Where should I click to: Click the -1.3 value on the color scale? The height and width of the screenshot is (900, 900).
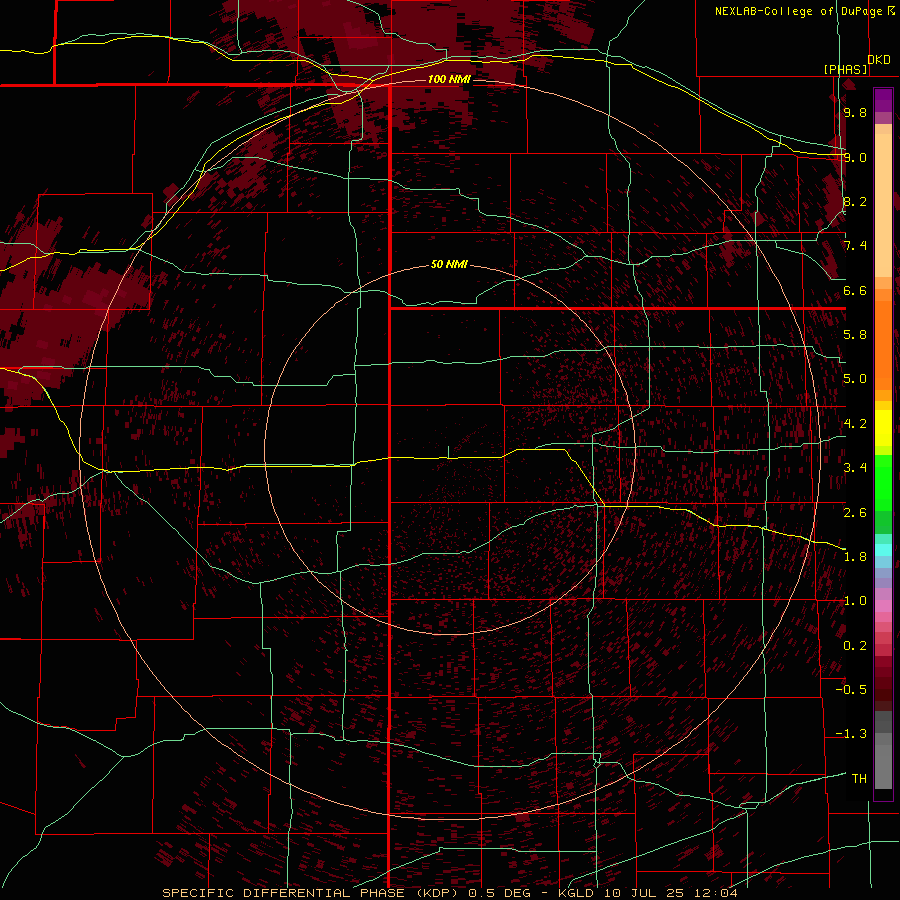[x=852, y=734]
